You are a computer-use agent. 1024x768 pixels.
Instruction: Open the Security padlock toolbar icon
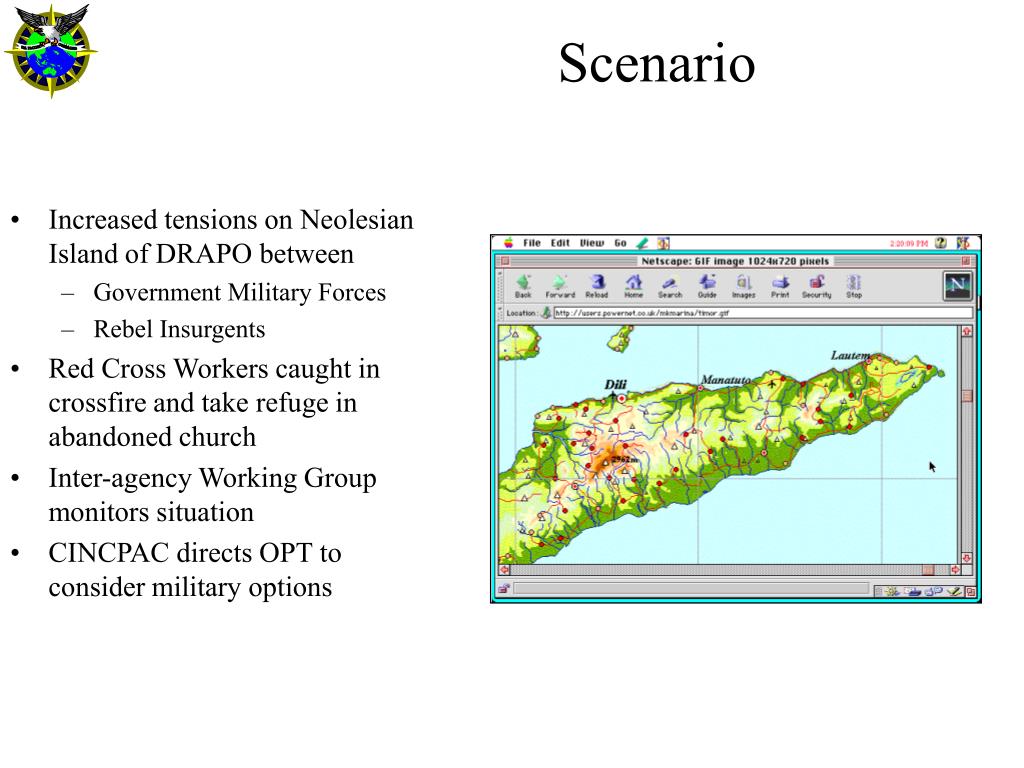[816, 282]
